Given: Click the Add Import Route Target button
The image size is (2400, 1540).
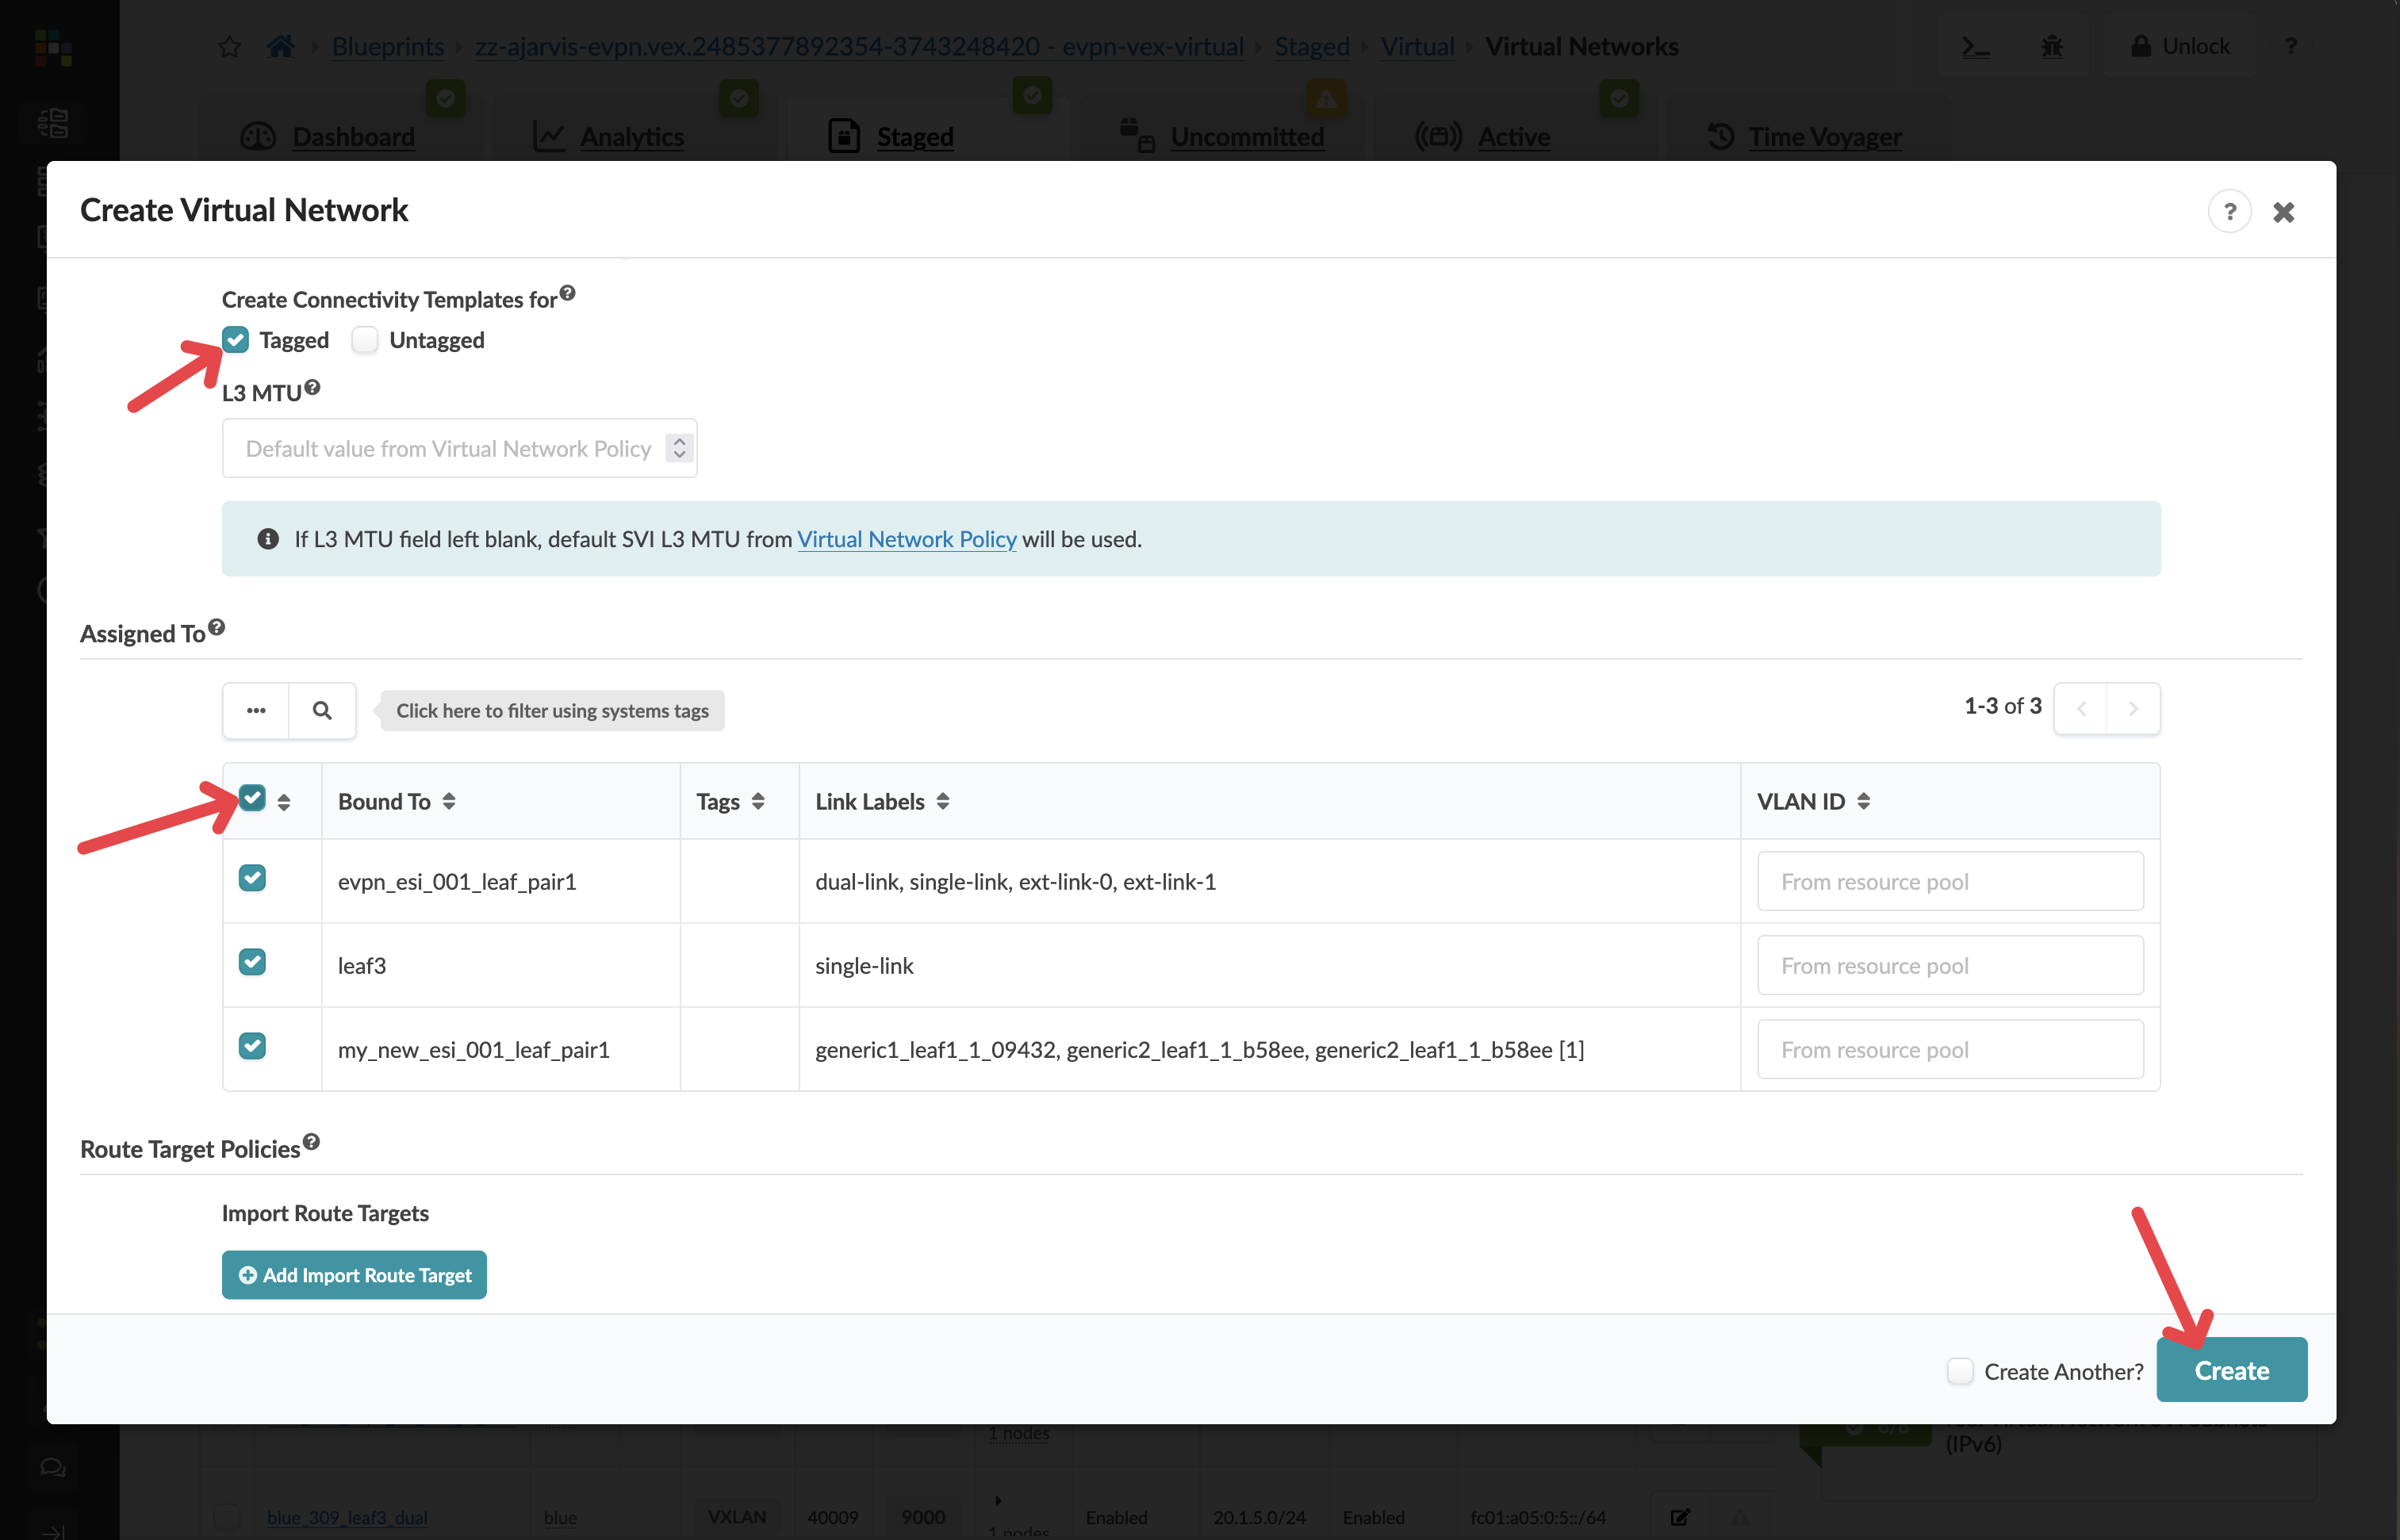Looking at the screenshot, I should [x=354, y=1274].
